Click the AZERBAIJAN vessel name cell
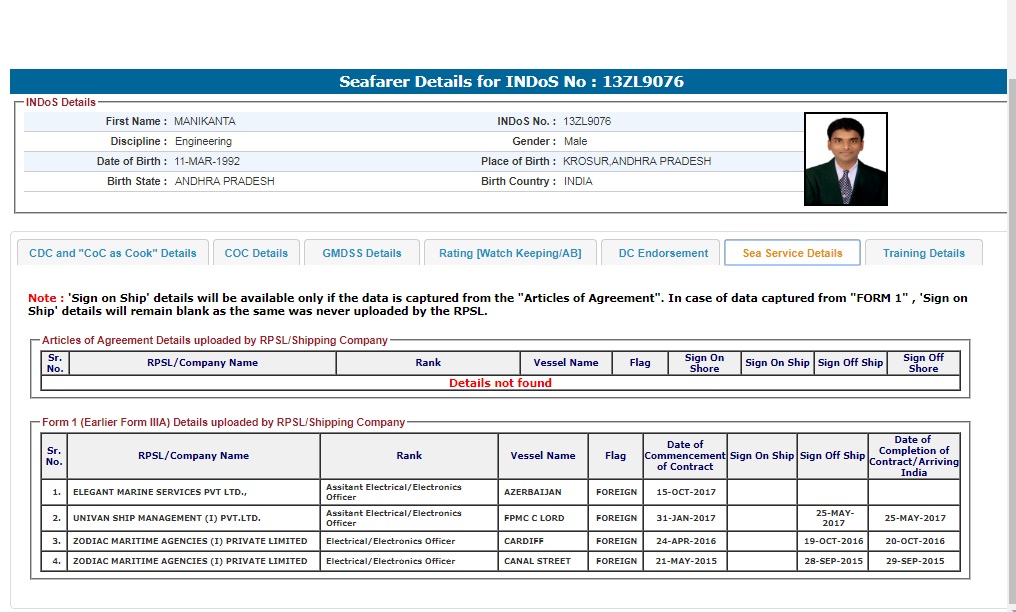1016x612 pixels. pos(534,492)
